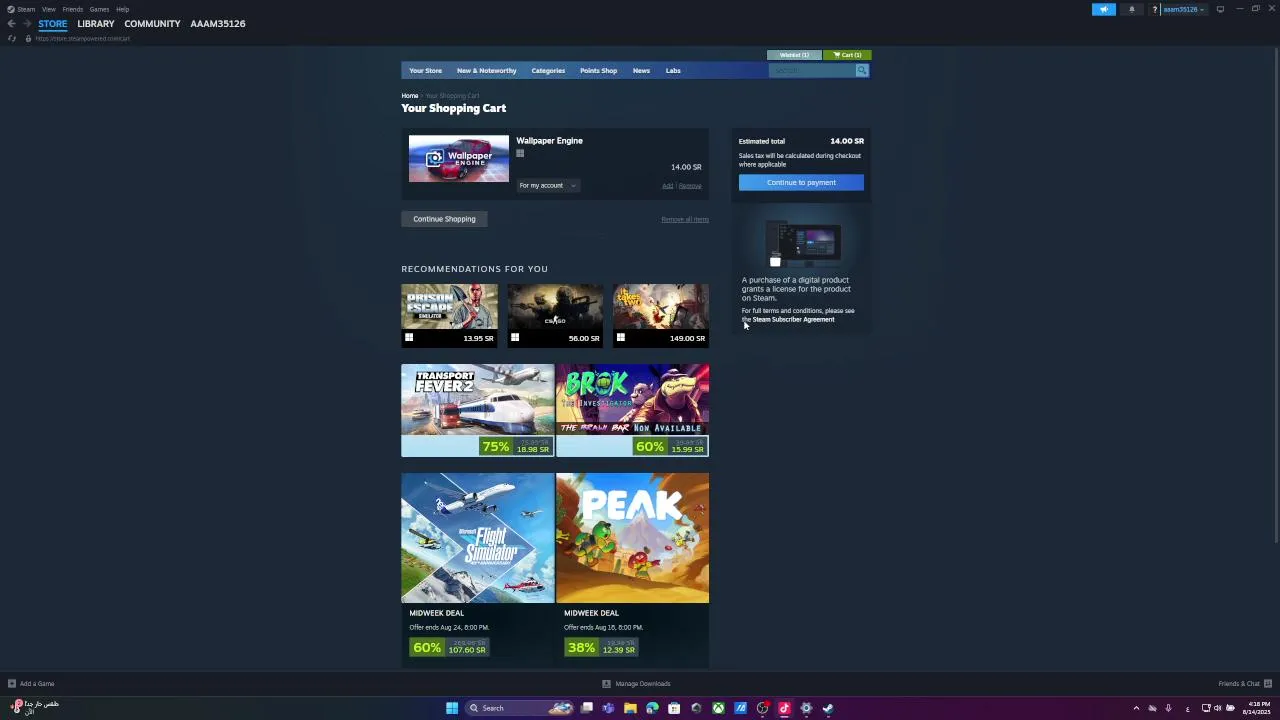Go to the Points Shop
Image resolution: width=1280 pixels, height=720 pixels.
pyautogui.click(x=598, y=70)
